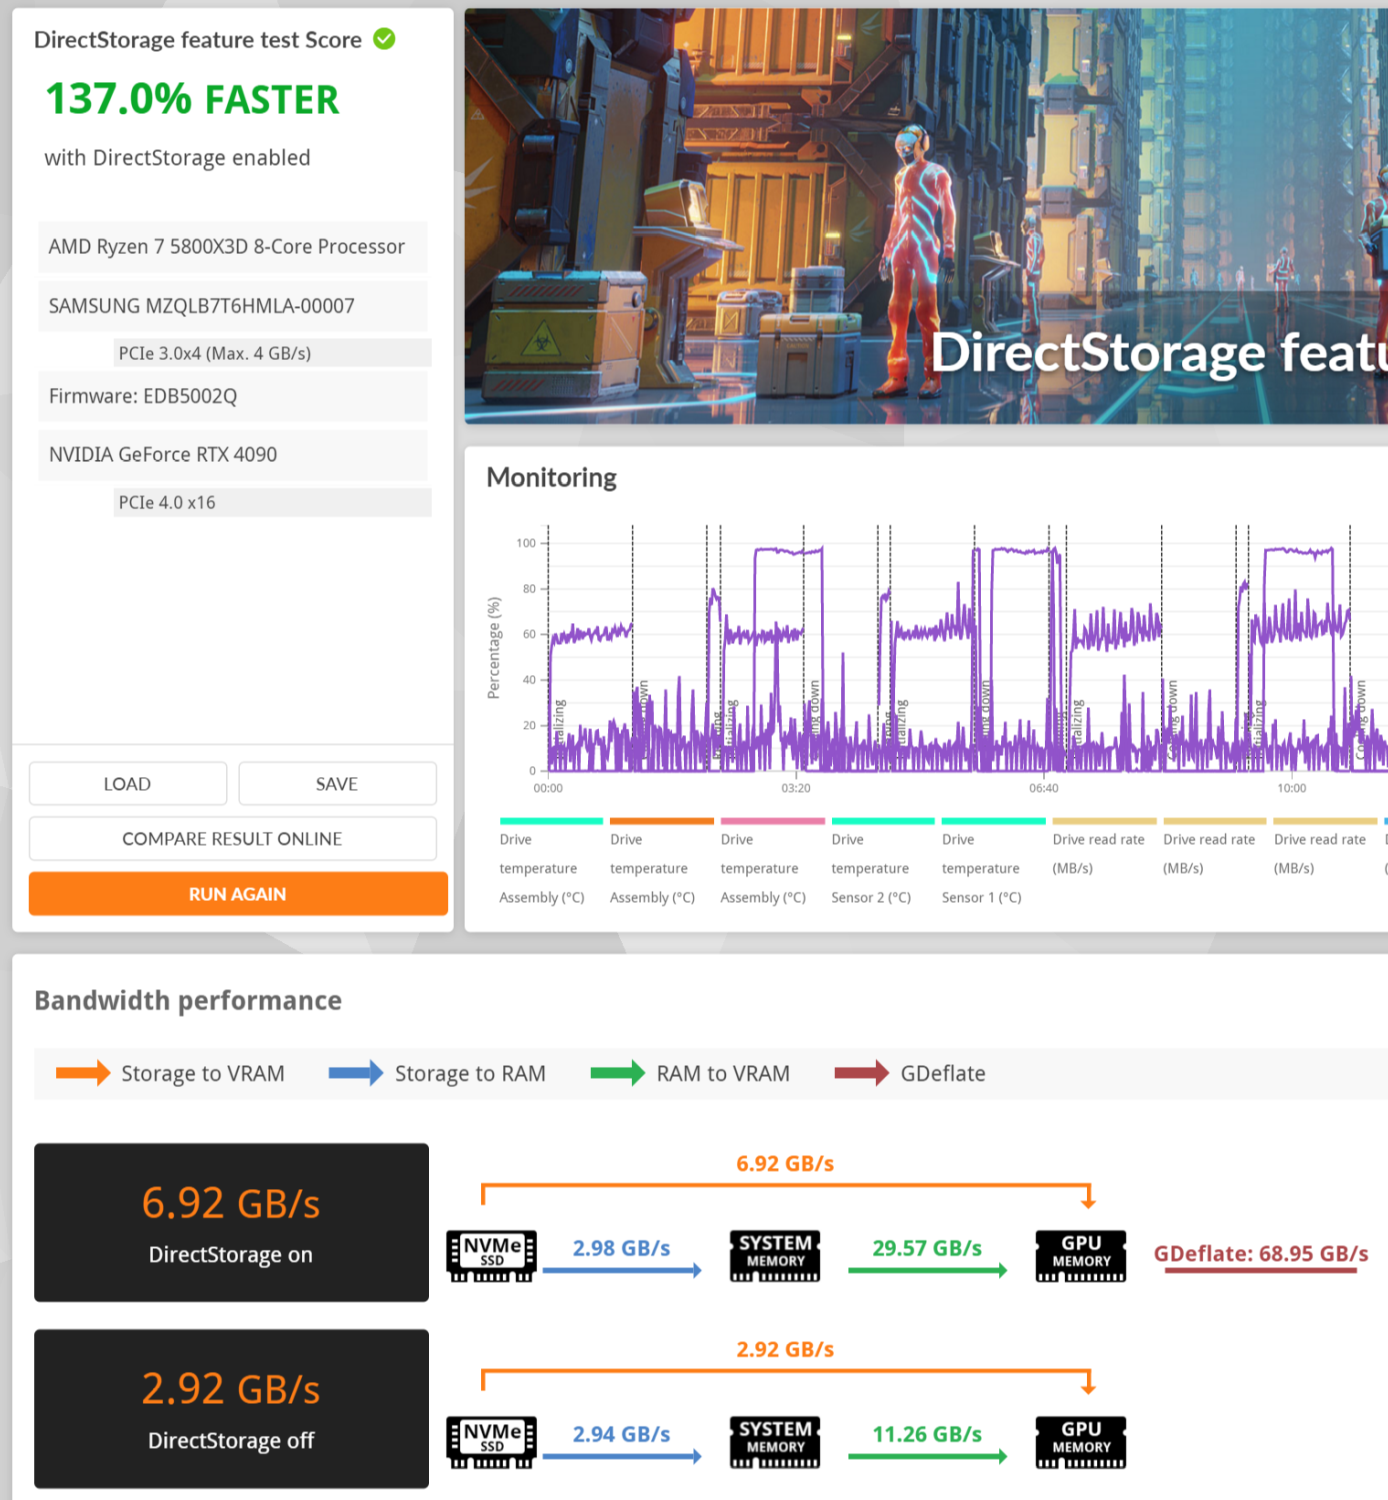Click the black DirectStorage off result card
Viewport: 1388px width, 1500px height.
(231, 1408)
